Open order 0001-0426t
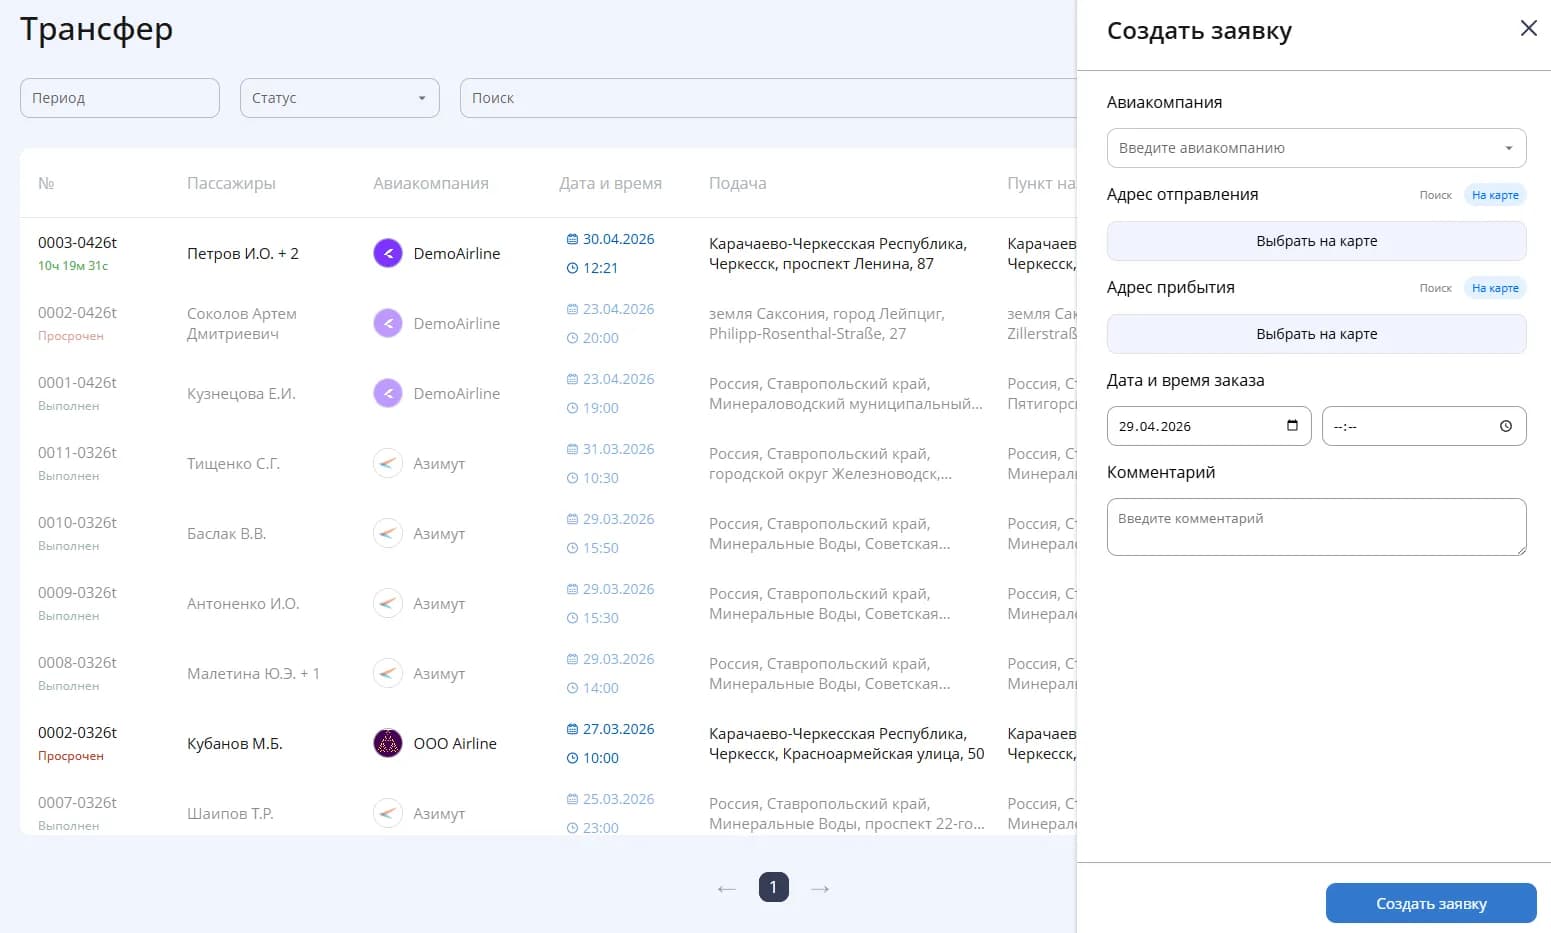 tap(77, 383)
